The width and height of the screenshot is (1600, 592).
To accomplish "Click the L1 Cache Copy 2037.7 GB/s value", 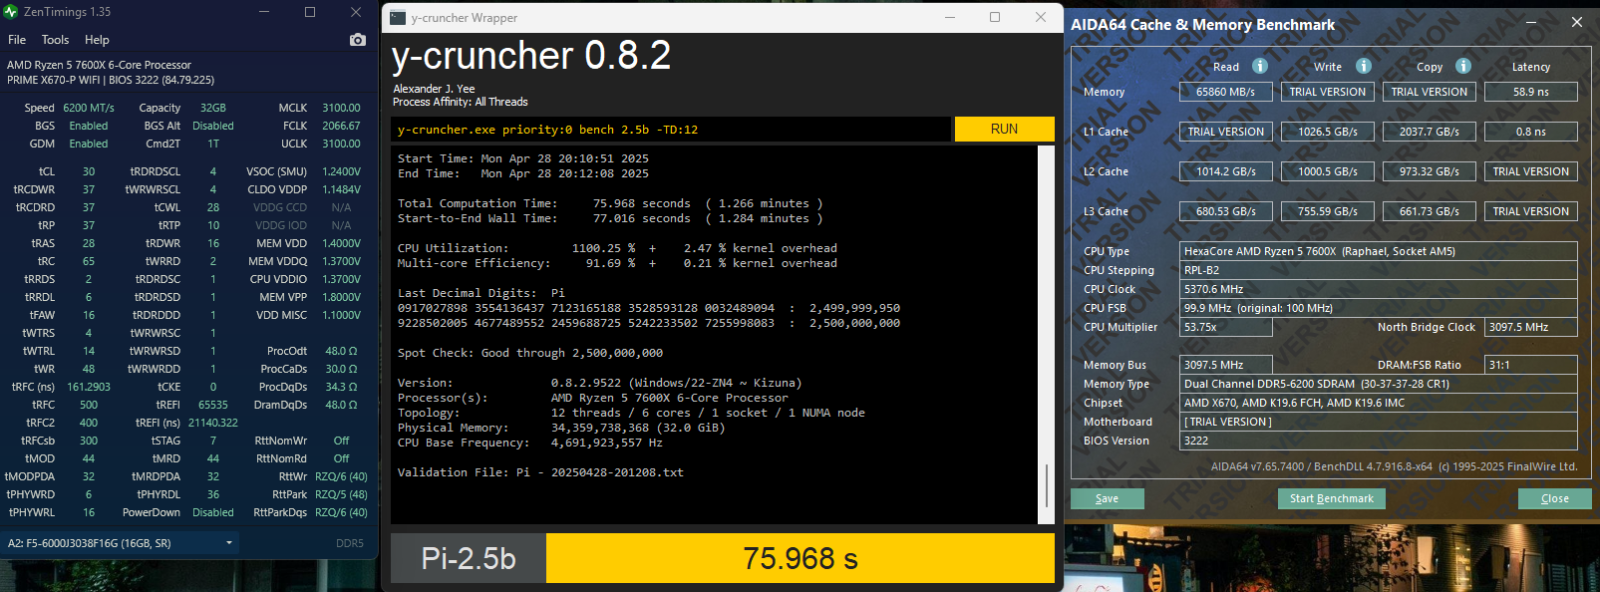I will coord(1429,132).
